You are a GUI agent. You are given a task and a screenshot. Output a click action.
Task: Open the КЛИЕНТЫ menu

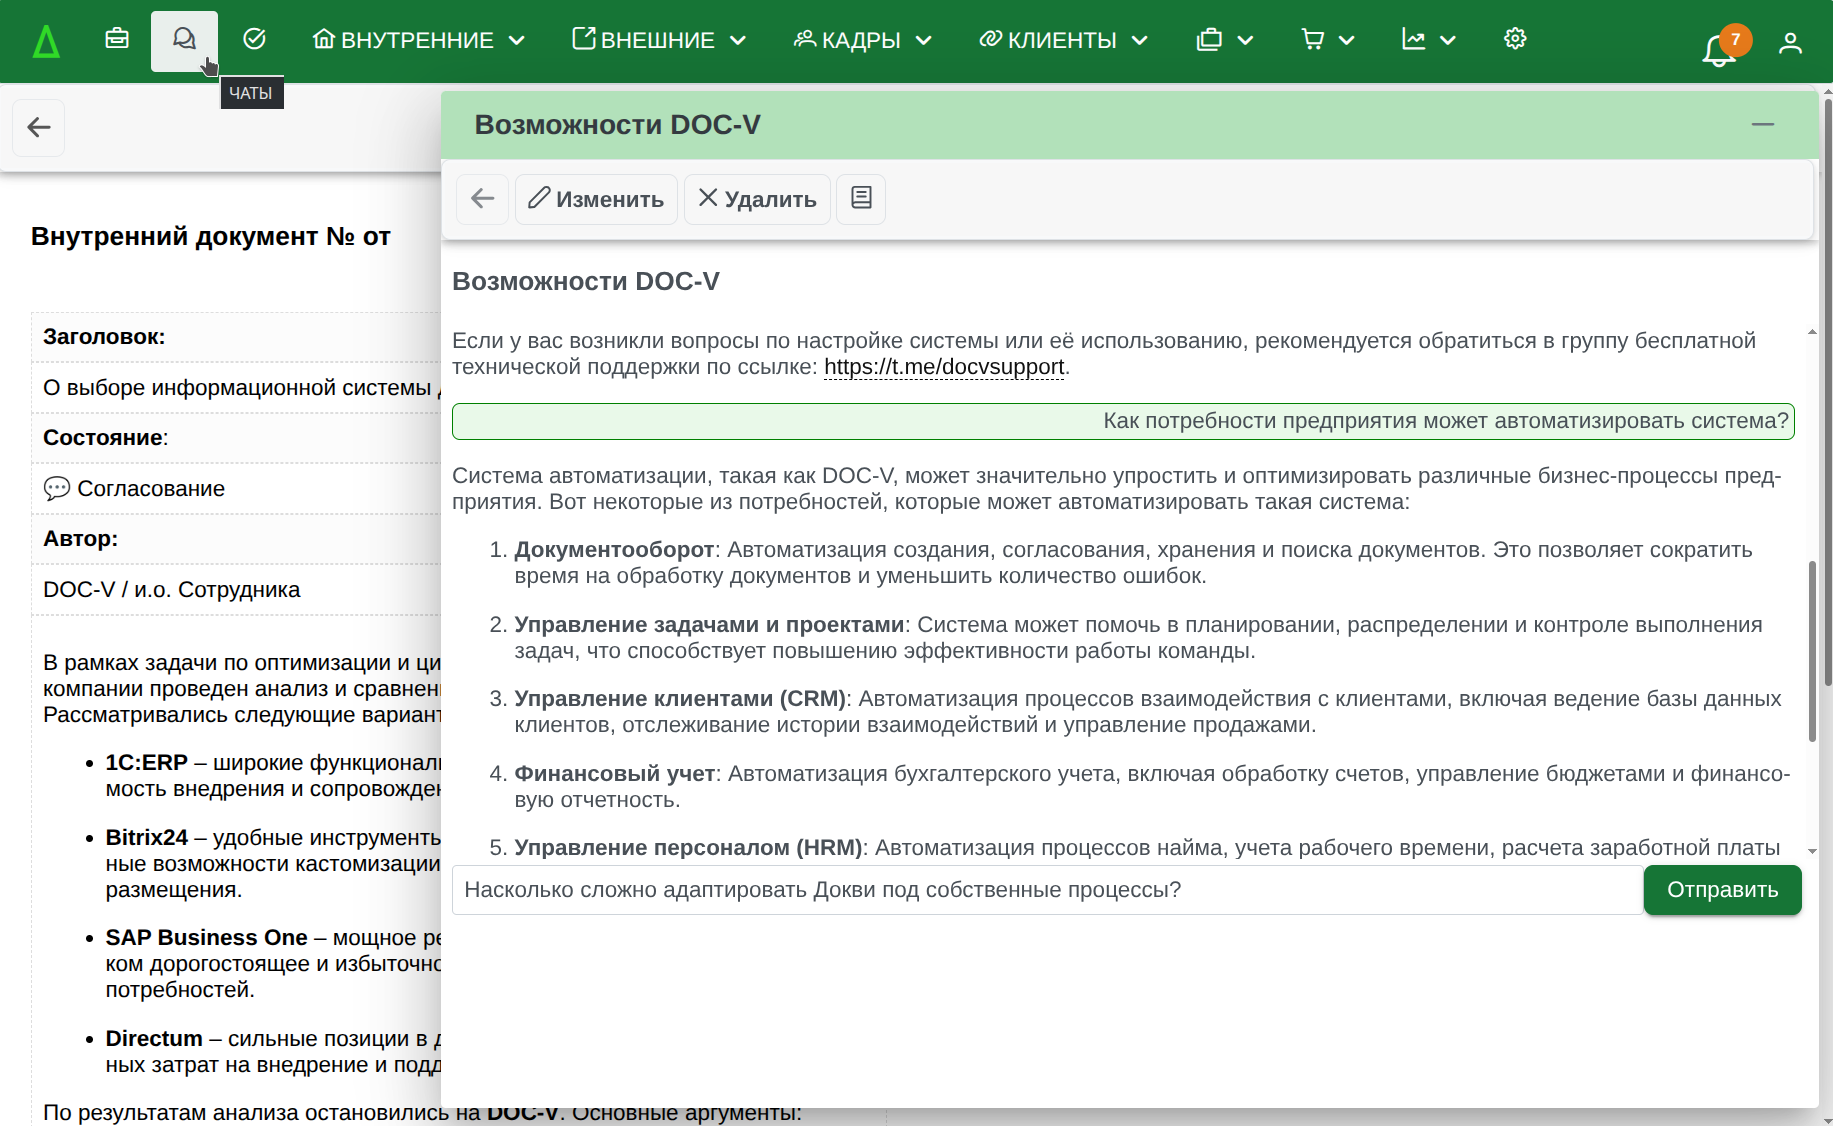[x=1063, y=40]
